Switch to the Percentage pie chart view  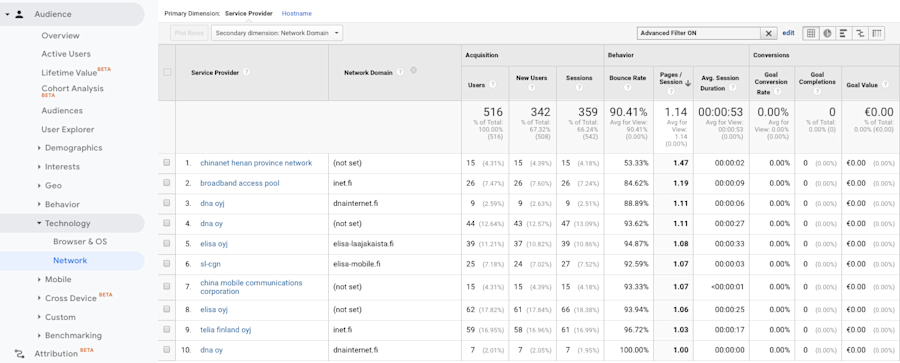coord(827,33)
